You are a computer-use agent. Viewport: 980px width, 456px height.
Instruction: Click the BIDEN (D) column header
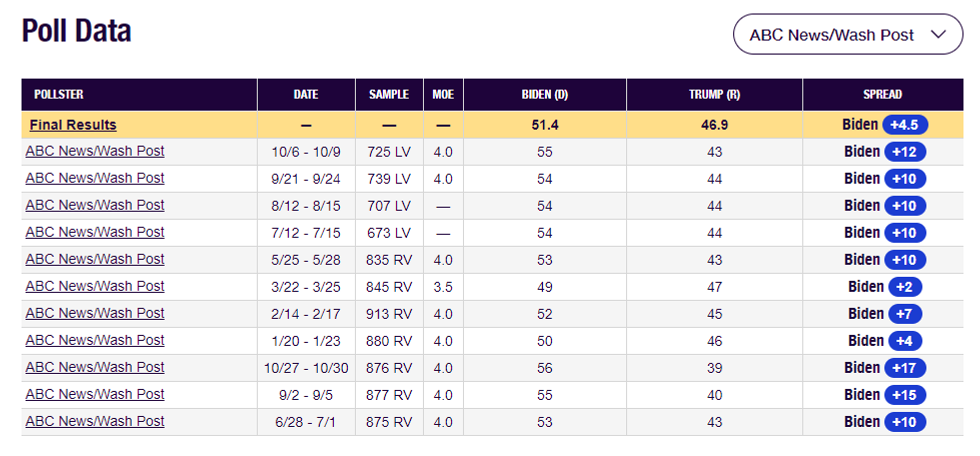click(x=545, y=95)
